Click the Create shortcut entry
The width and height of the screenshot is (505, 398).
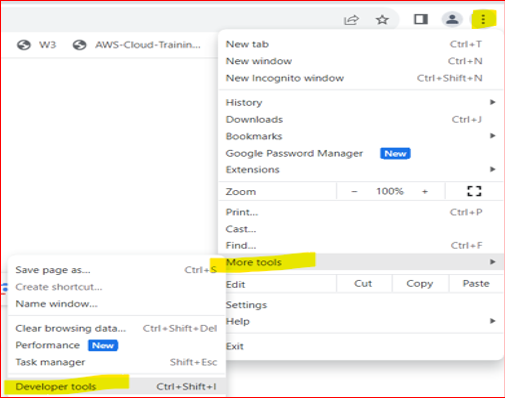point(117,287)
